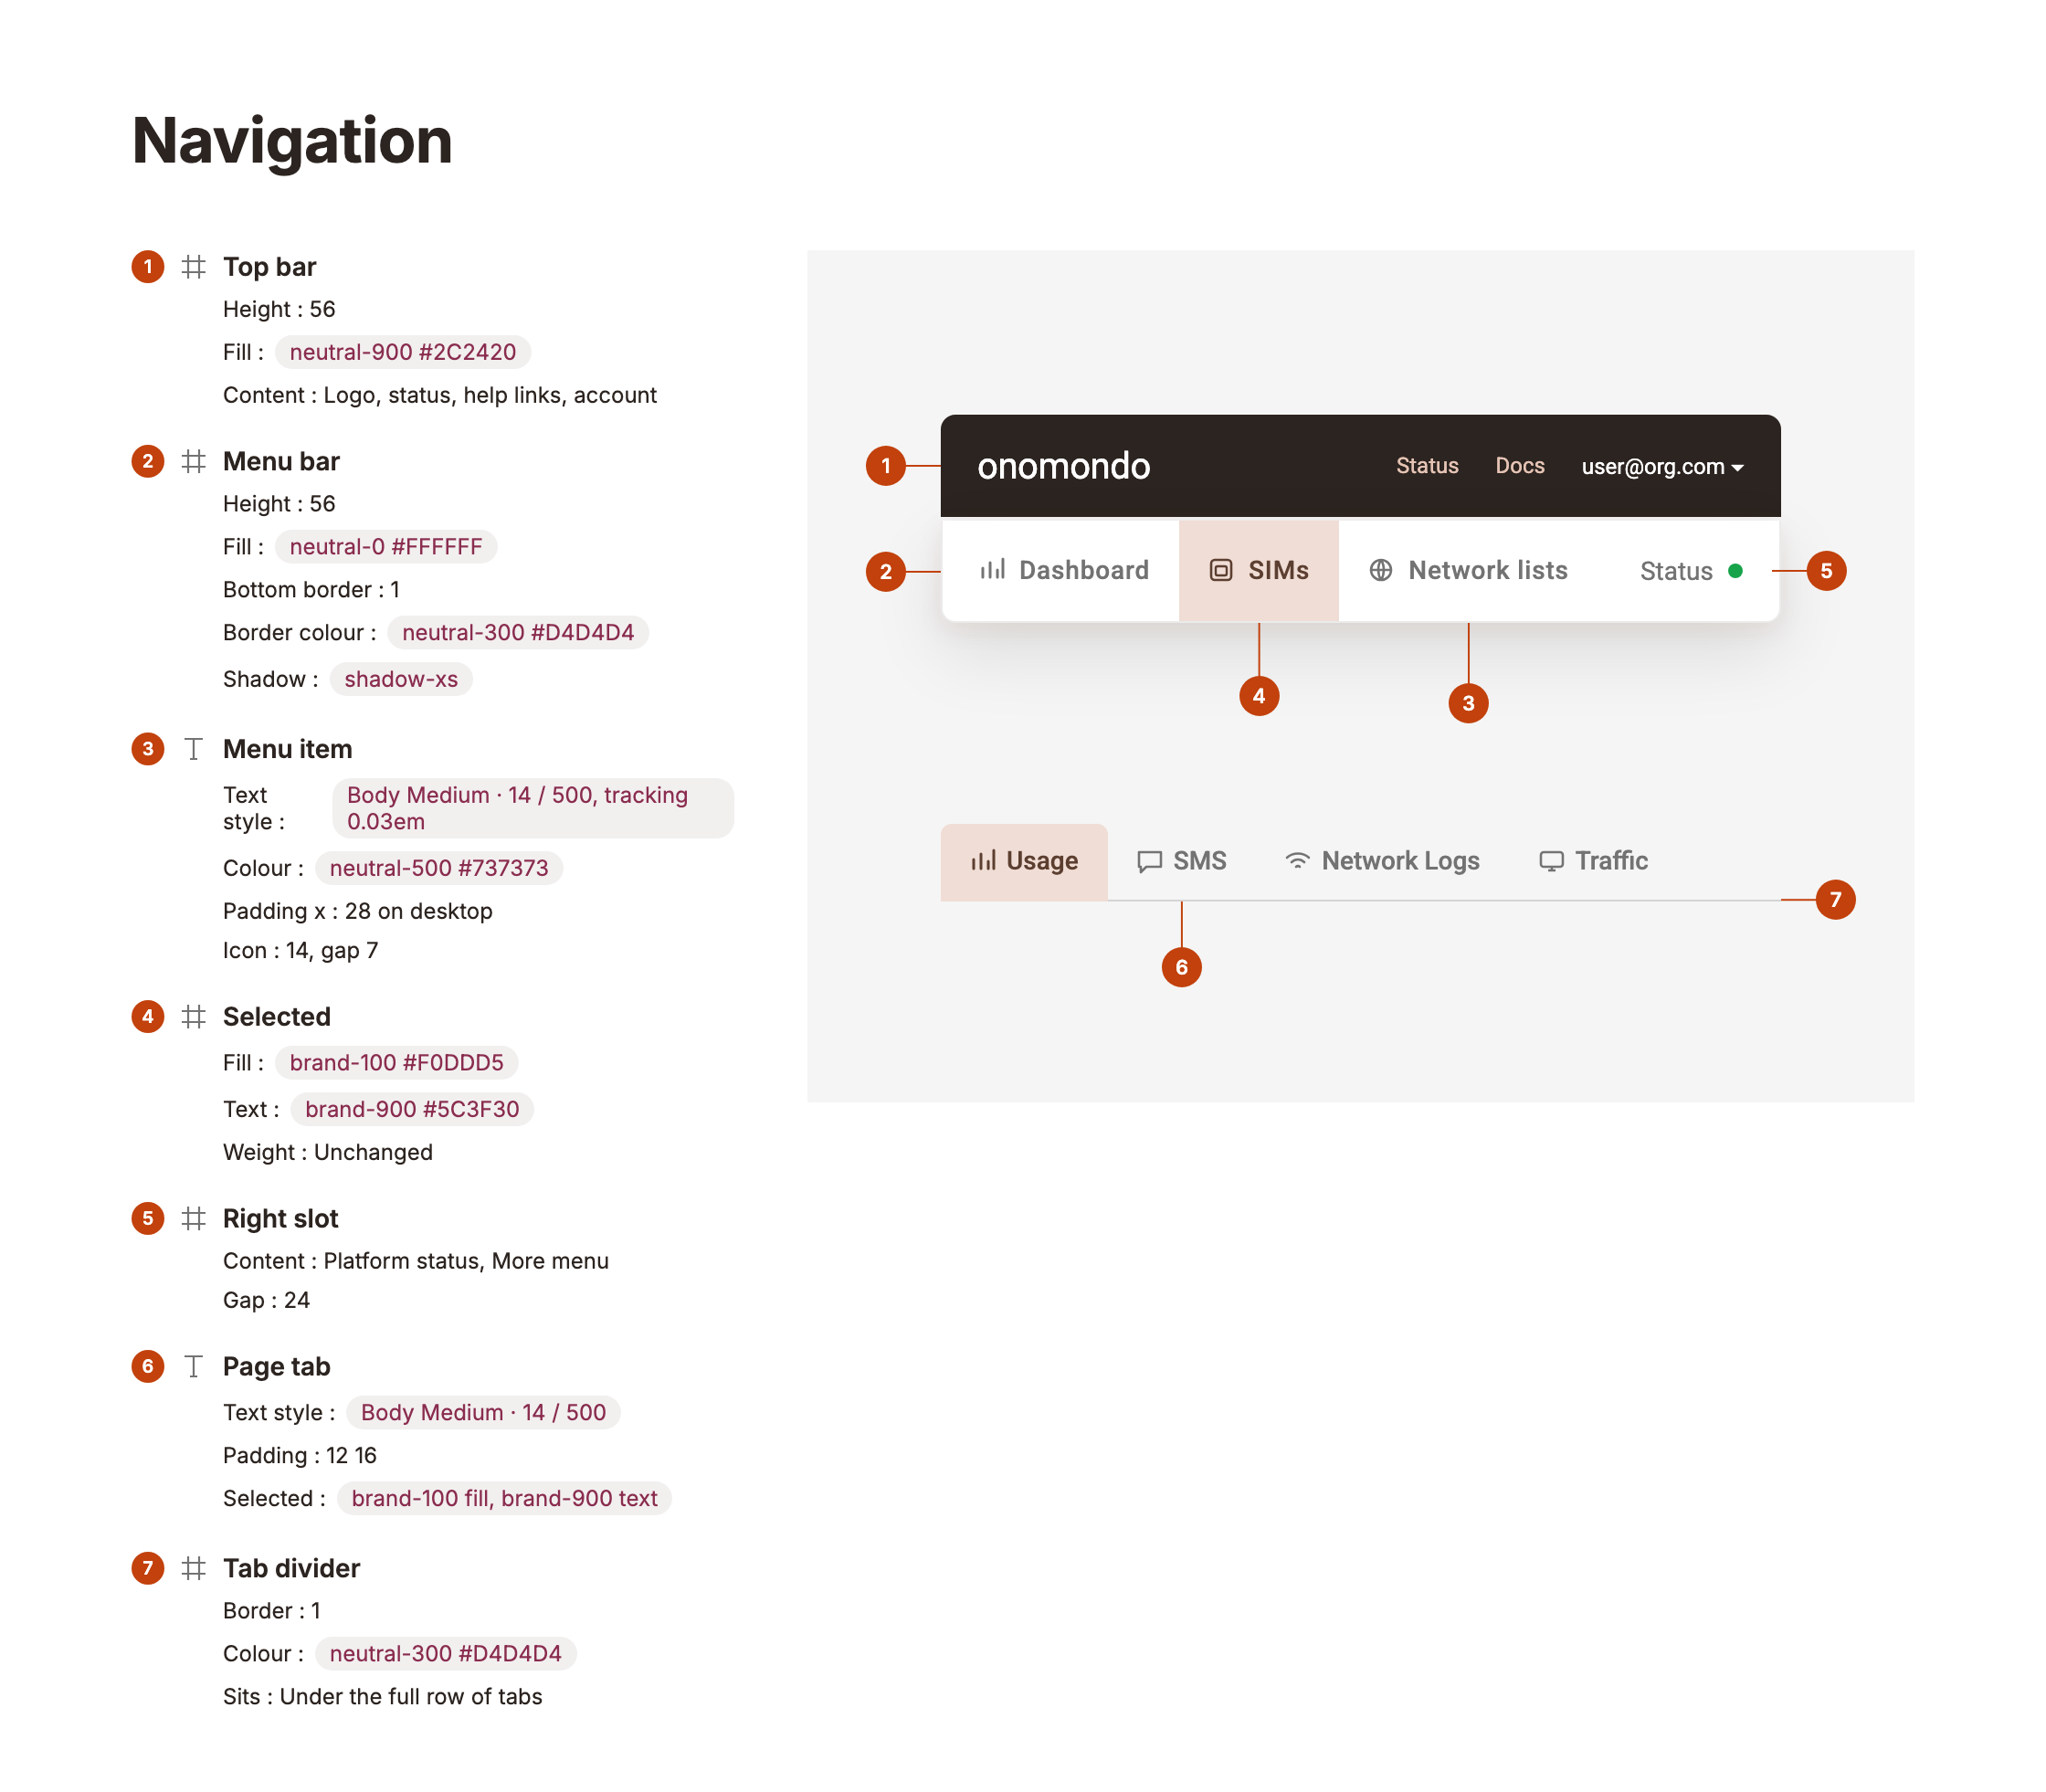Open the Status link in the dark top bar
Screen dimensions: 2046x1792
tap(1427, 466)
